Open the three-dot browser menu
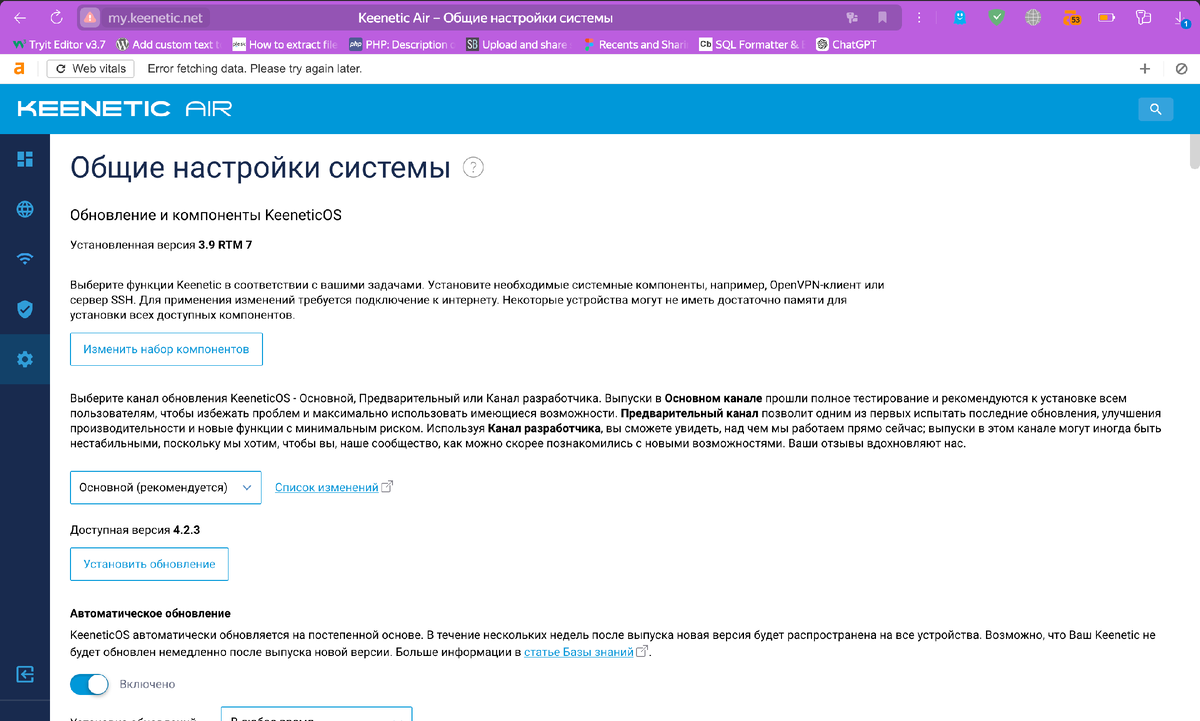This screenshot has height=721, width=1200. 919,18
